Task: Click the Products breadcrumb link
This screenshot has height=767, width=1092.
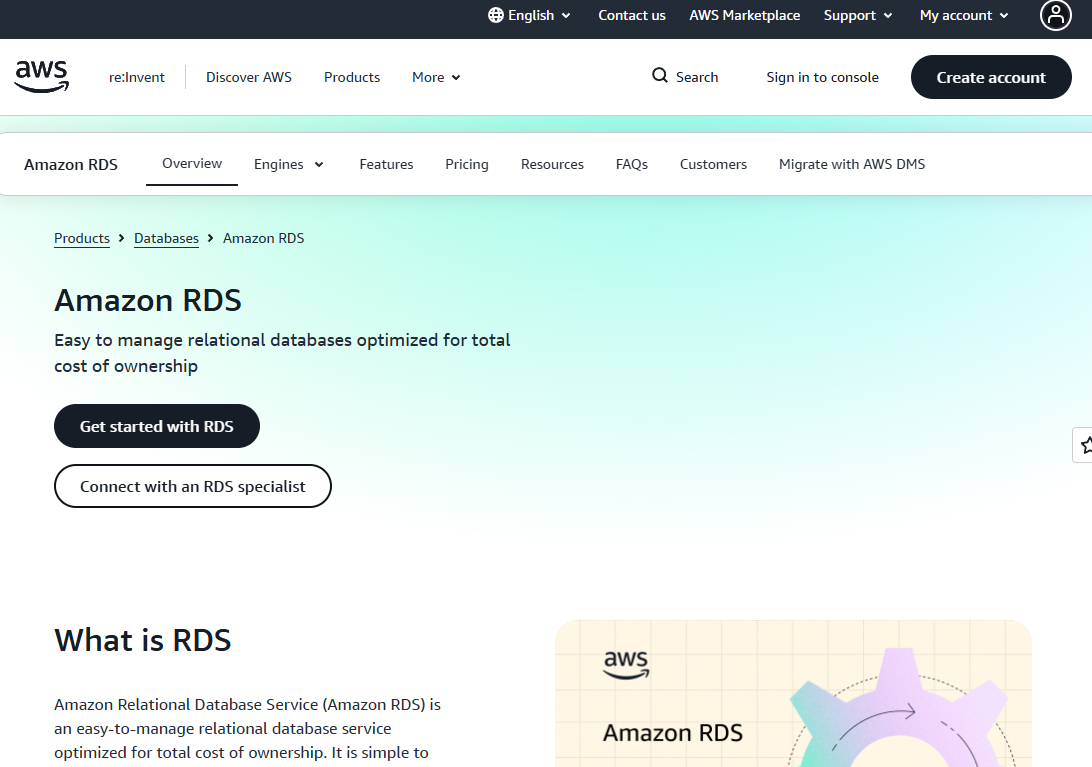Action: (82, 238)
